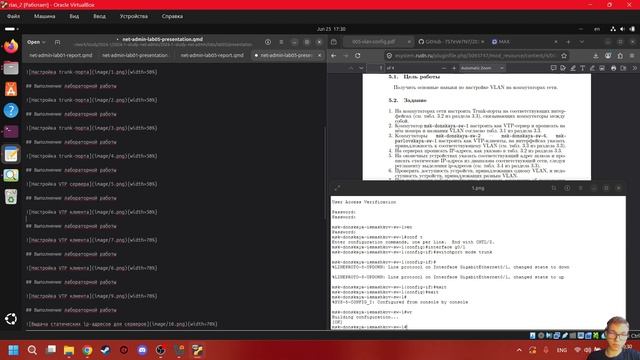
Task: Open the volume indicator in GNOME top bar
Action: click(622, 29)
